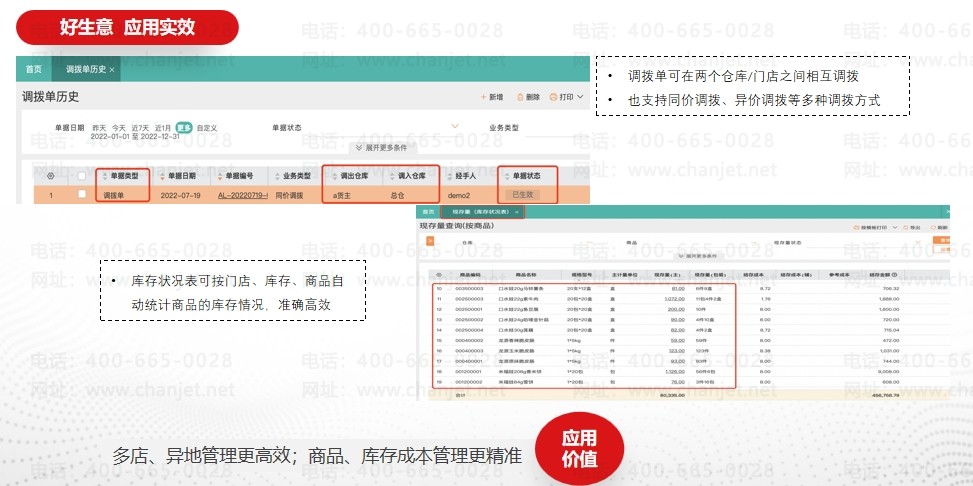The height and width of the screenshot is (486, 973).
Task: Click the sort icon on 单据日期 column
Action: pos(160,175)
